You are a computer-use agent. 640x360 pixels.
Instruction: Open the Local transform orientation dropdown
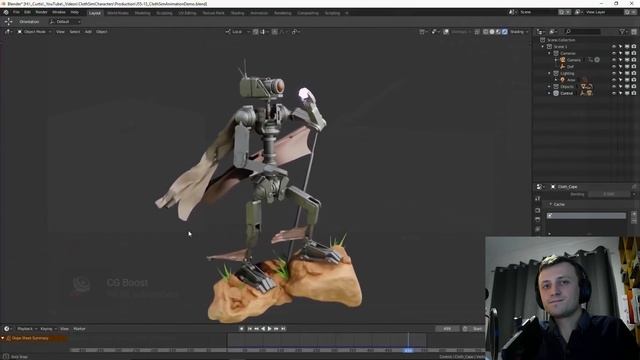pos(238,31)
